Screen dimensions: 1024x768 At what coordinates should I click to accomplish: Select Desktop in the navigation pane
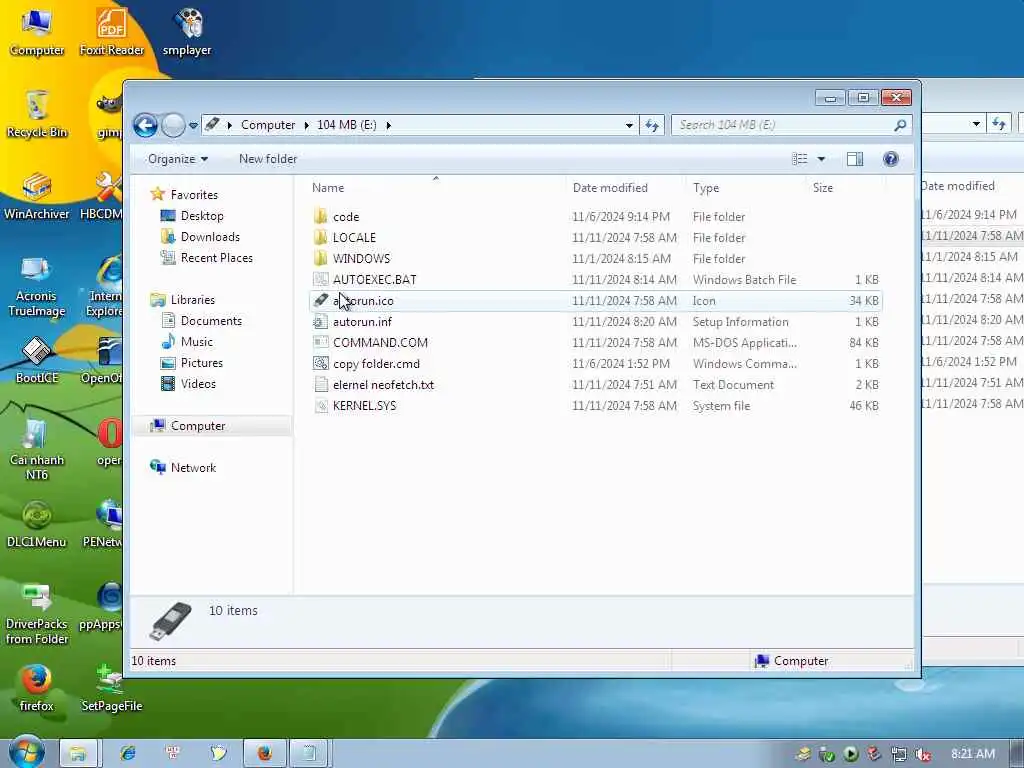point(202,216)
